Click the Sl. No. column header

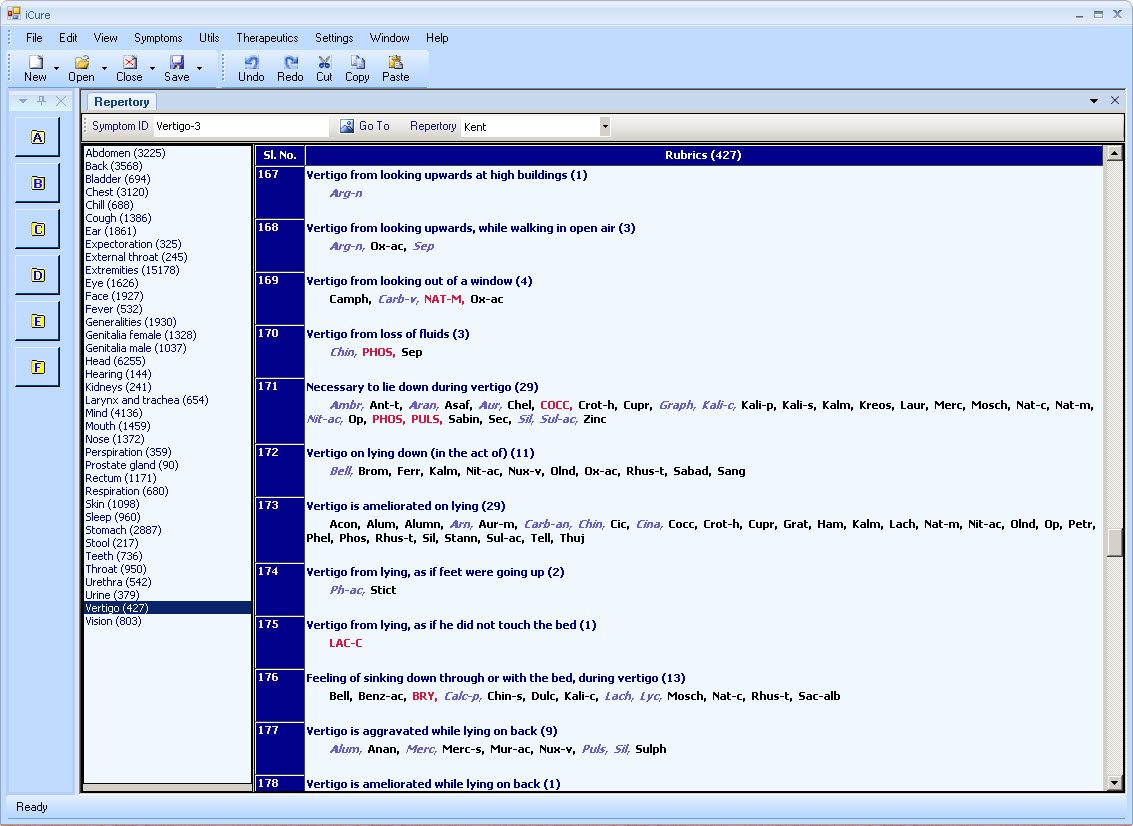click(280, 155)
